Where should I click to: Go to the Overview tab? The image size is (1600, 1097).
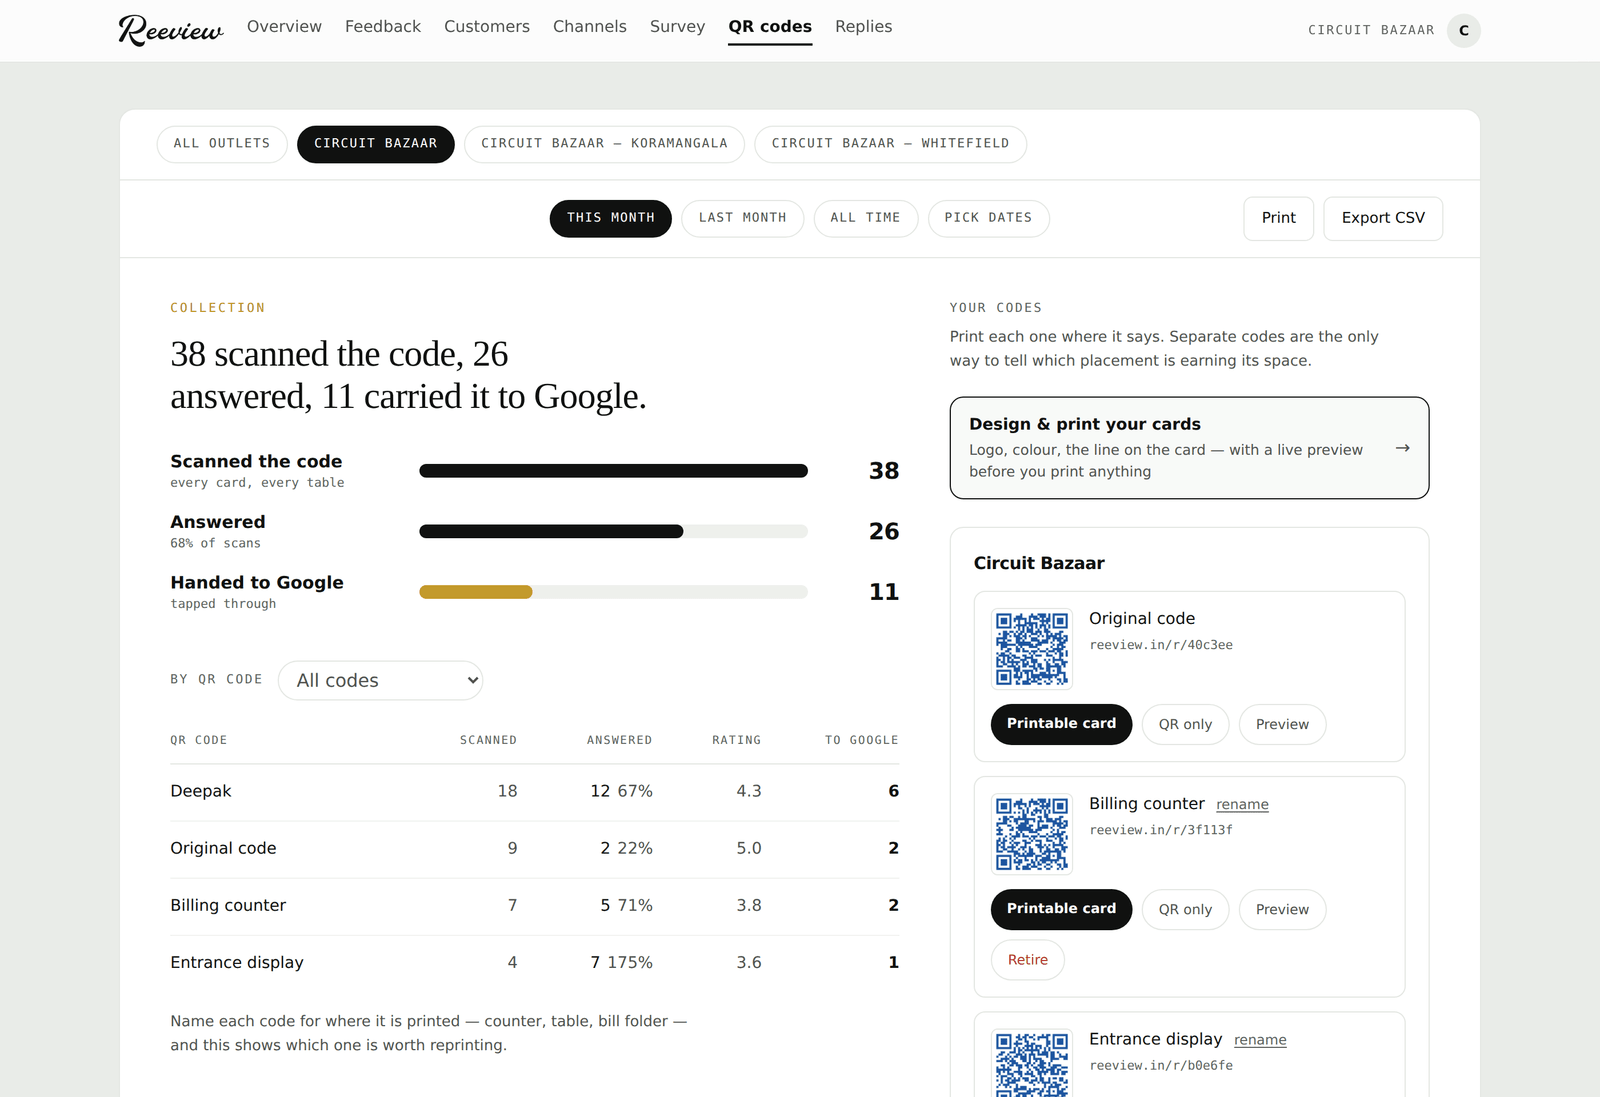pyautogui.click(x=284, y=27)
